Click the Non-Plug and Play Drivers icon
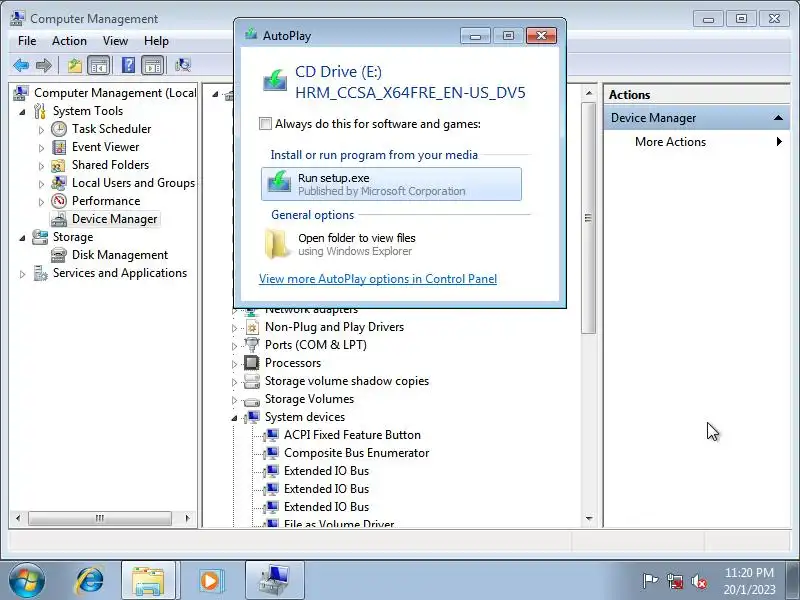 click(252, 327)
